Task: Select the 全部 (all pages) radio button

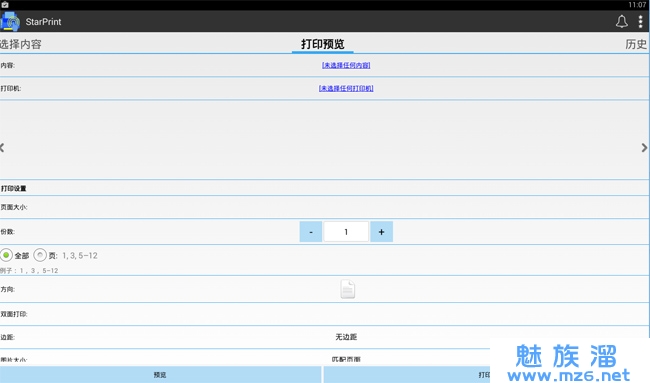Action: (6, 255)
